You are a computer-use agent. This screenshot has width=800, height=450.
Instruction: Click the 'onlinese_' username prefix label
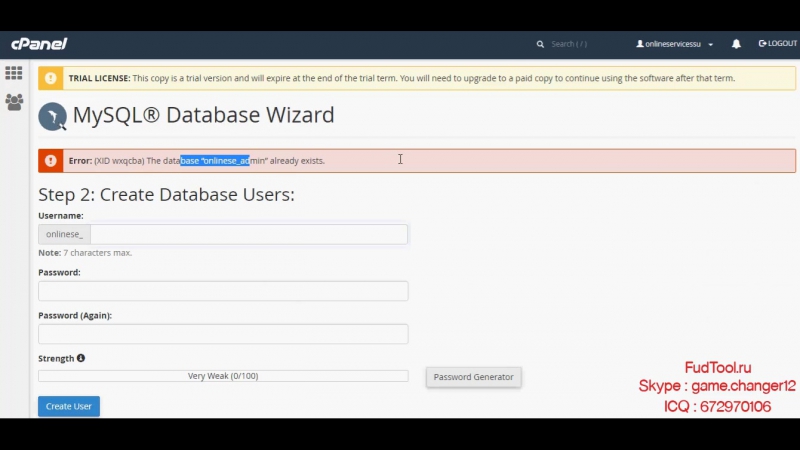point(64,234)
